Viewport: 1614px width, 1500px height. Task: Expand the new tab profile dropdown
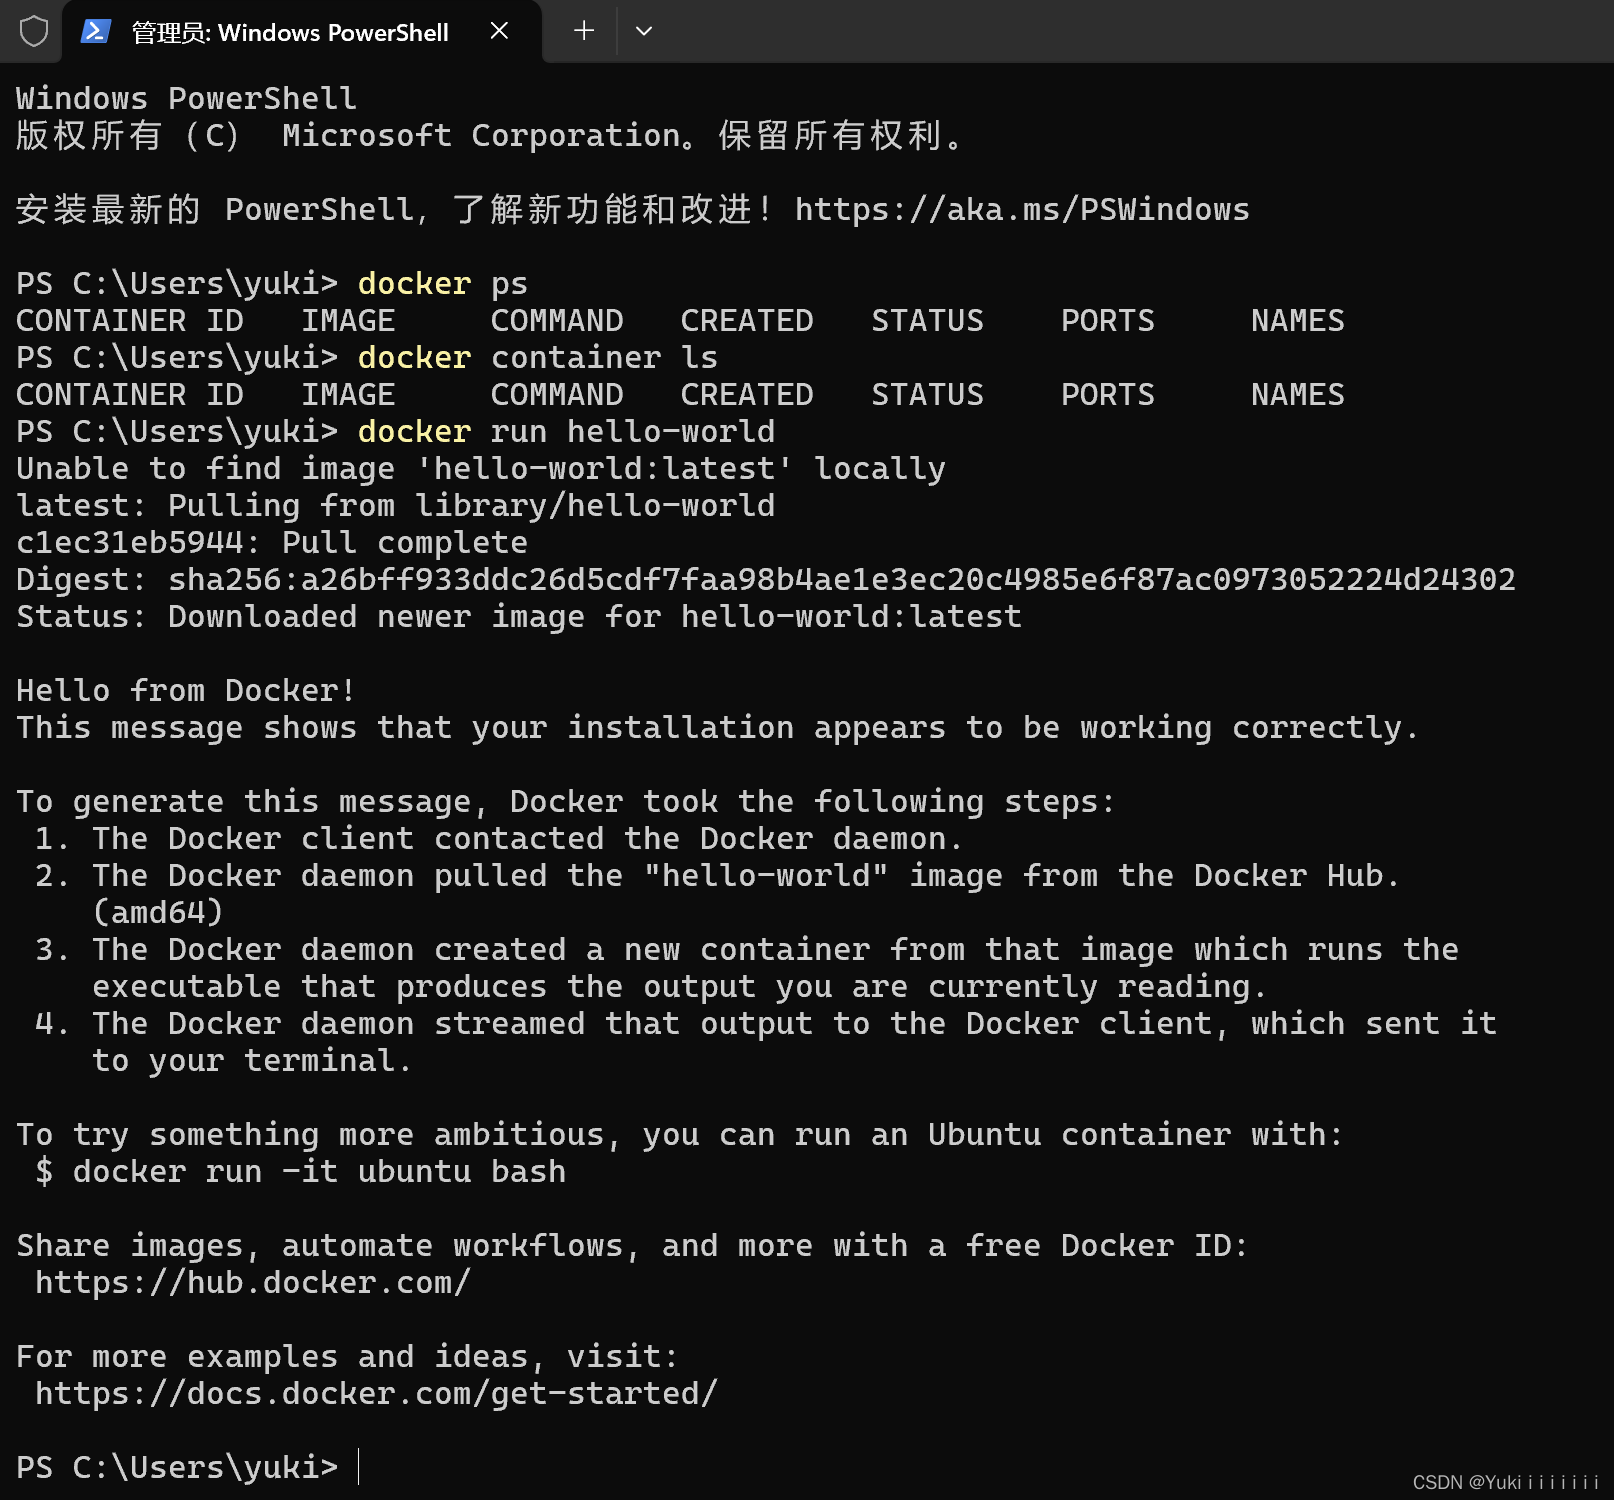tap(644, 31)
